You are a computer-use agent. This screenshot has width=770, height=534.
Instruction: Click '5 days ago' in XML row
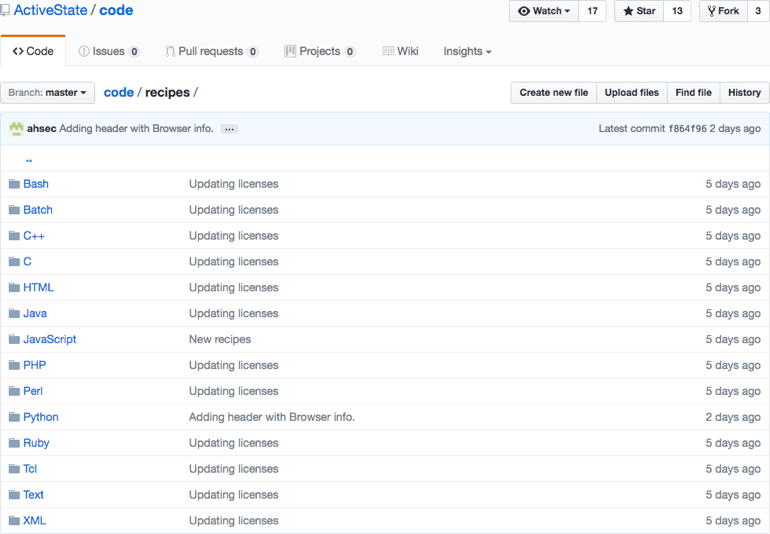coord(733,521)
